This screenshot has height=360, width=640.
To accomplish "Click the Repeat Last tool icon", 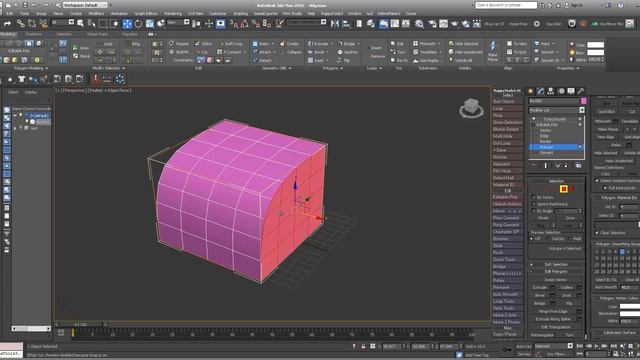I will (x=179, y=43).
